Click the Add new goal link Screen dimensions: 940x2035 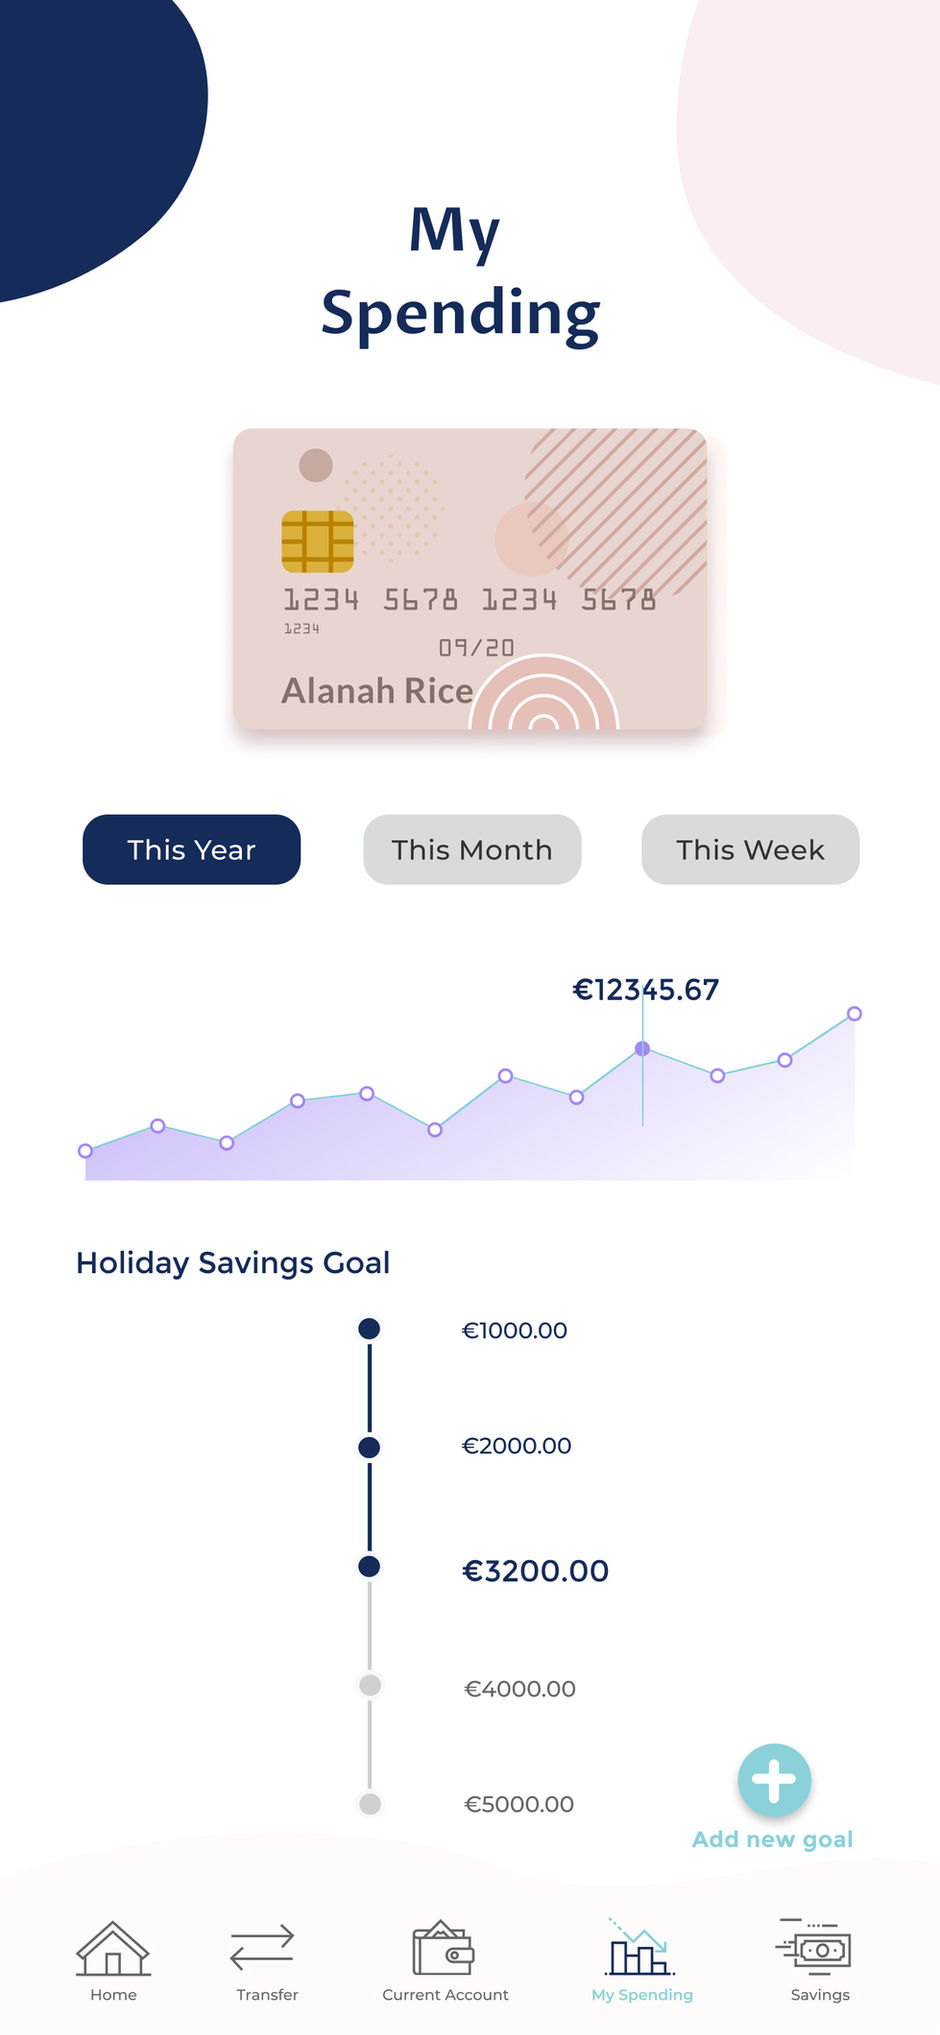point(772,1839)
